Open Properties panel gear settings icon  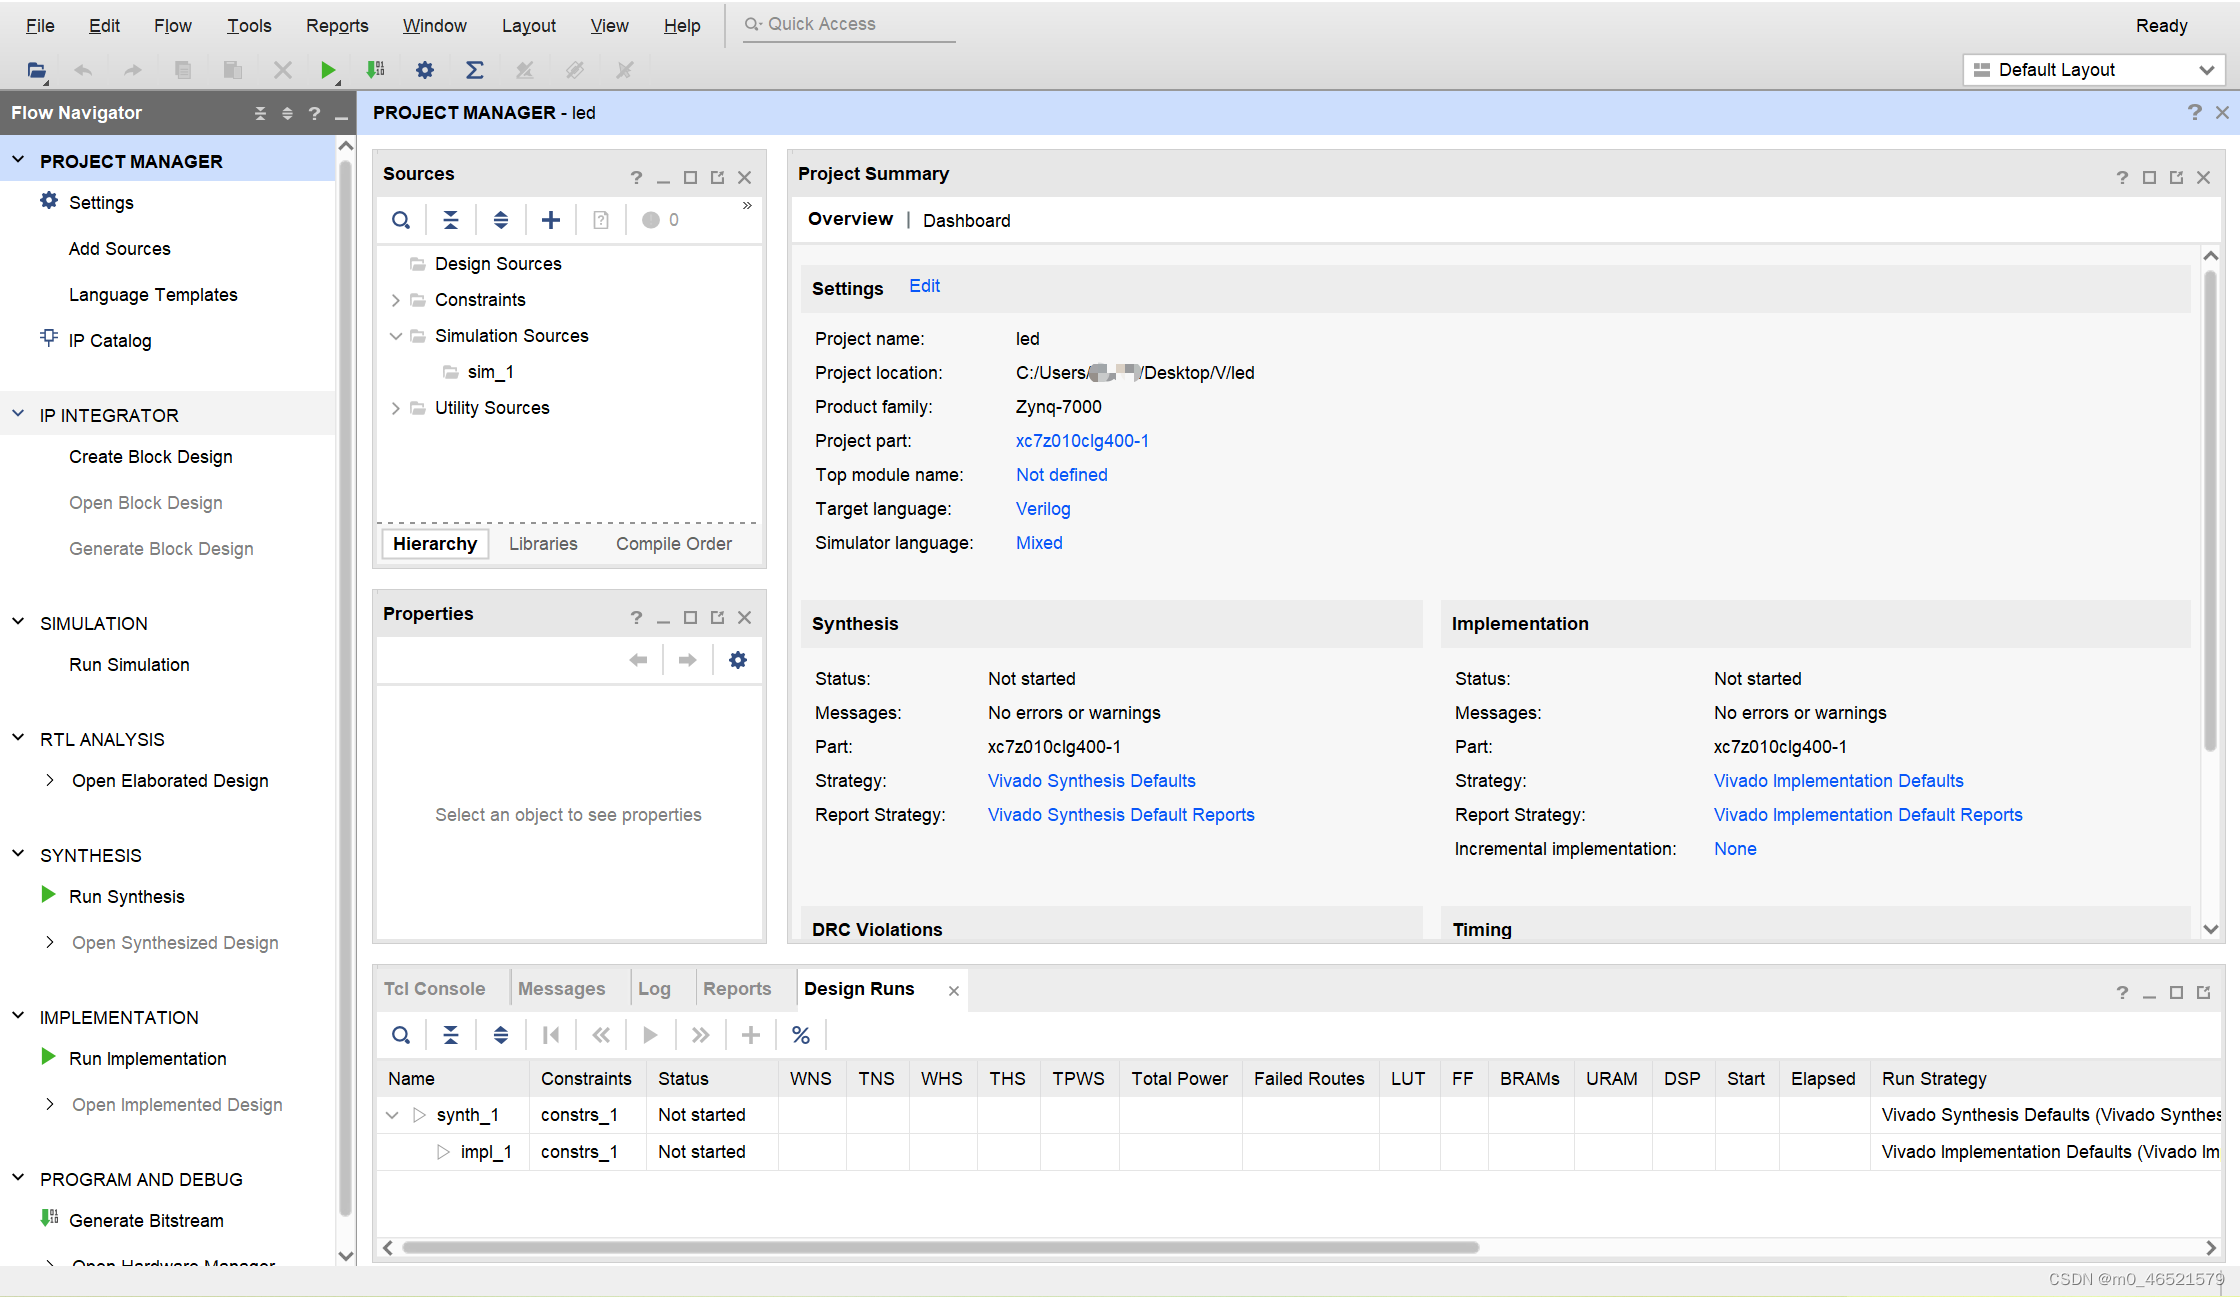pos(738,660)
